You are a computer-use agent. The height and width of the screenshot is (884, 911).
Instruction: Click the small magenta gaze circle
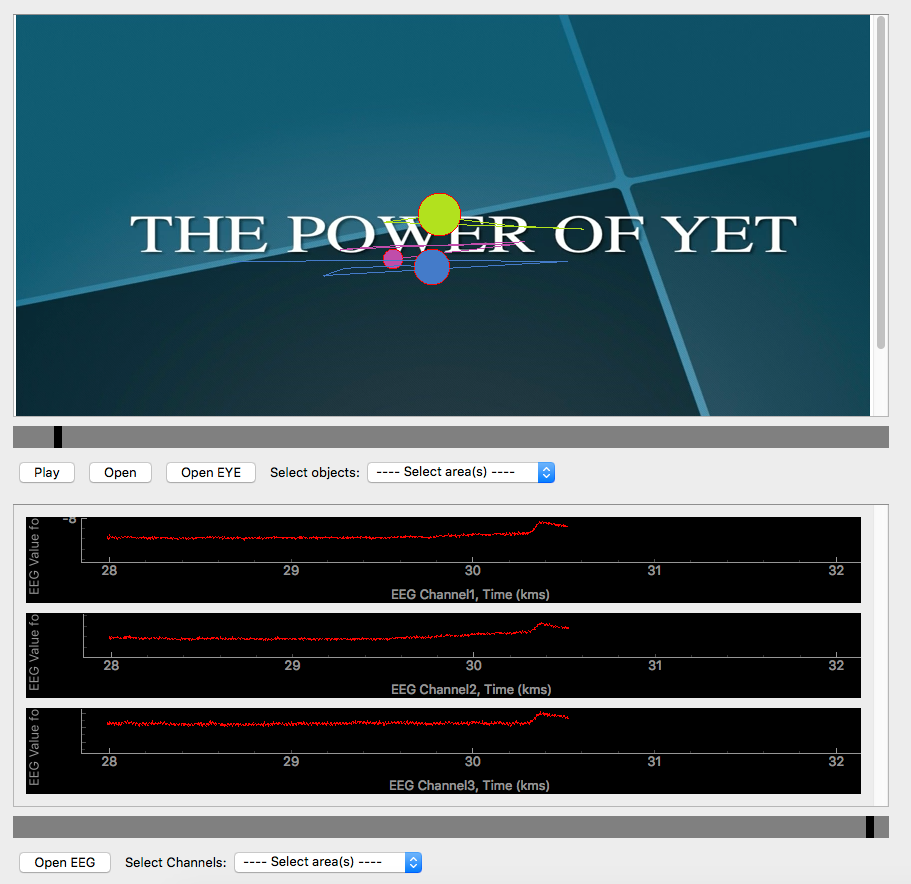coord(393,258)
